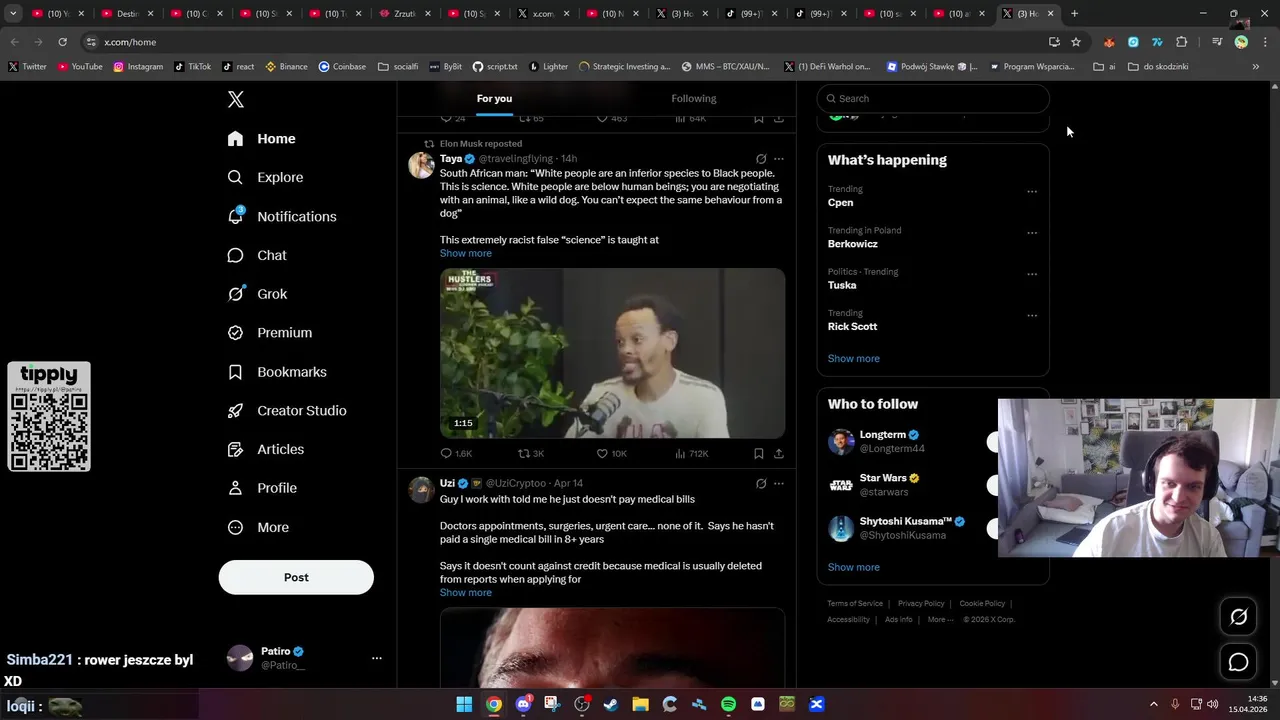Go to Premium in the sidebar

270,333
